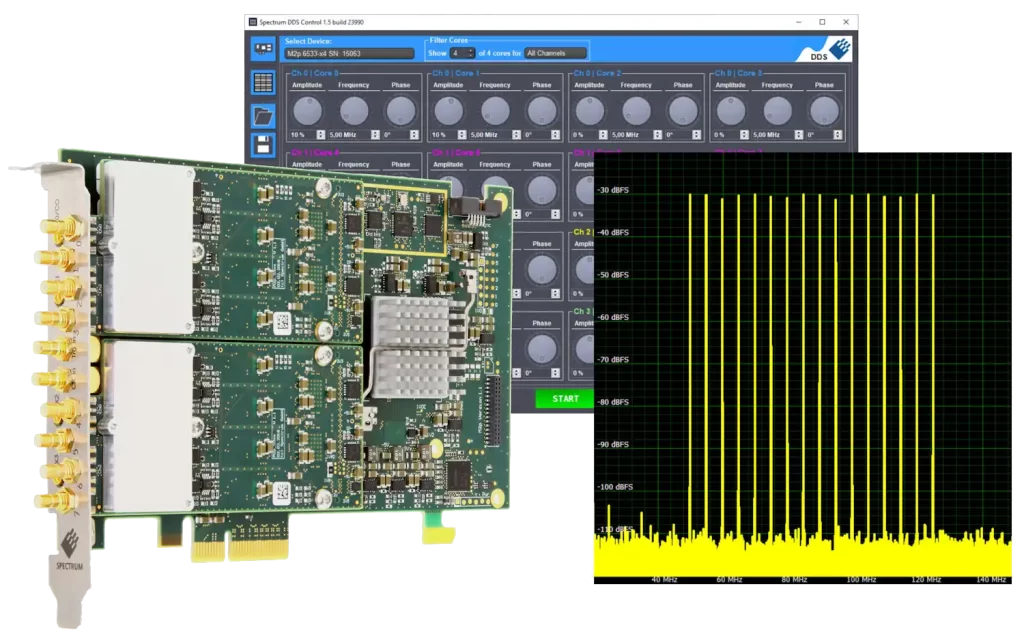Screen dimensions: 1024x636
Task: Click the open folder icon to load settings
Action: tap(263, 114)
